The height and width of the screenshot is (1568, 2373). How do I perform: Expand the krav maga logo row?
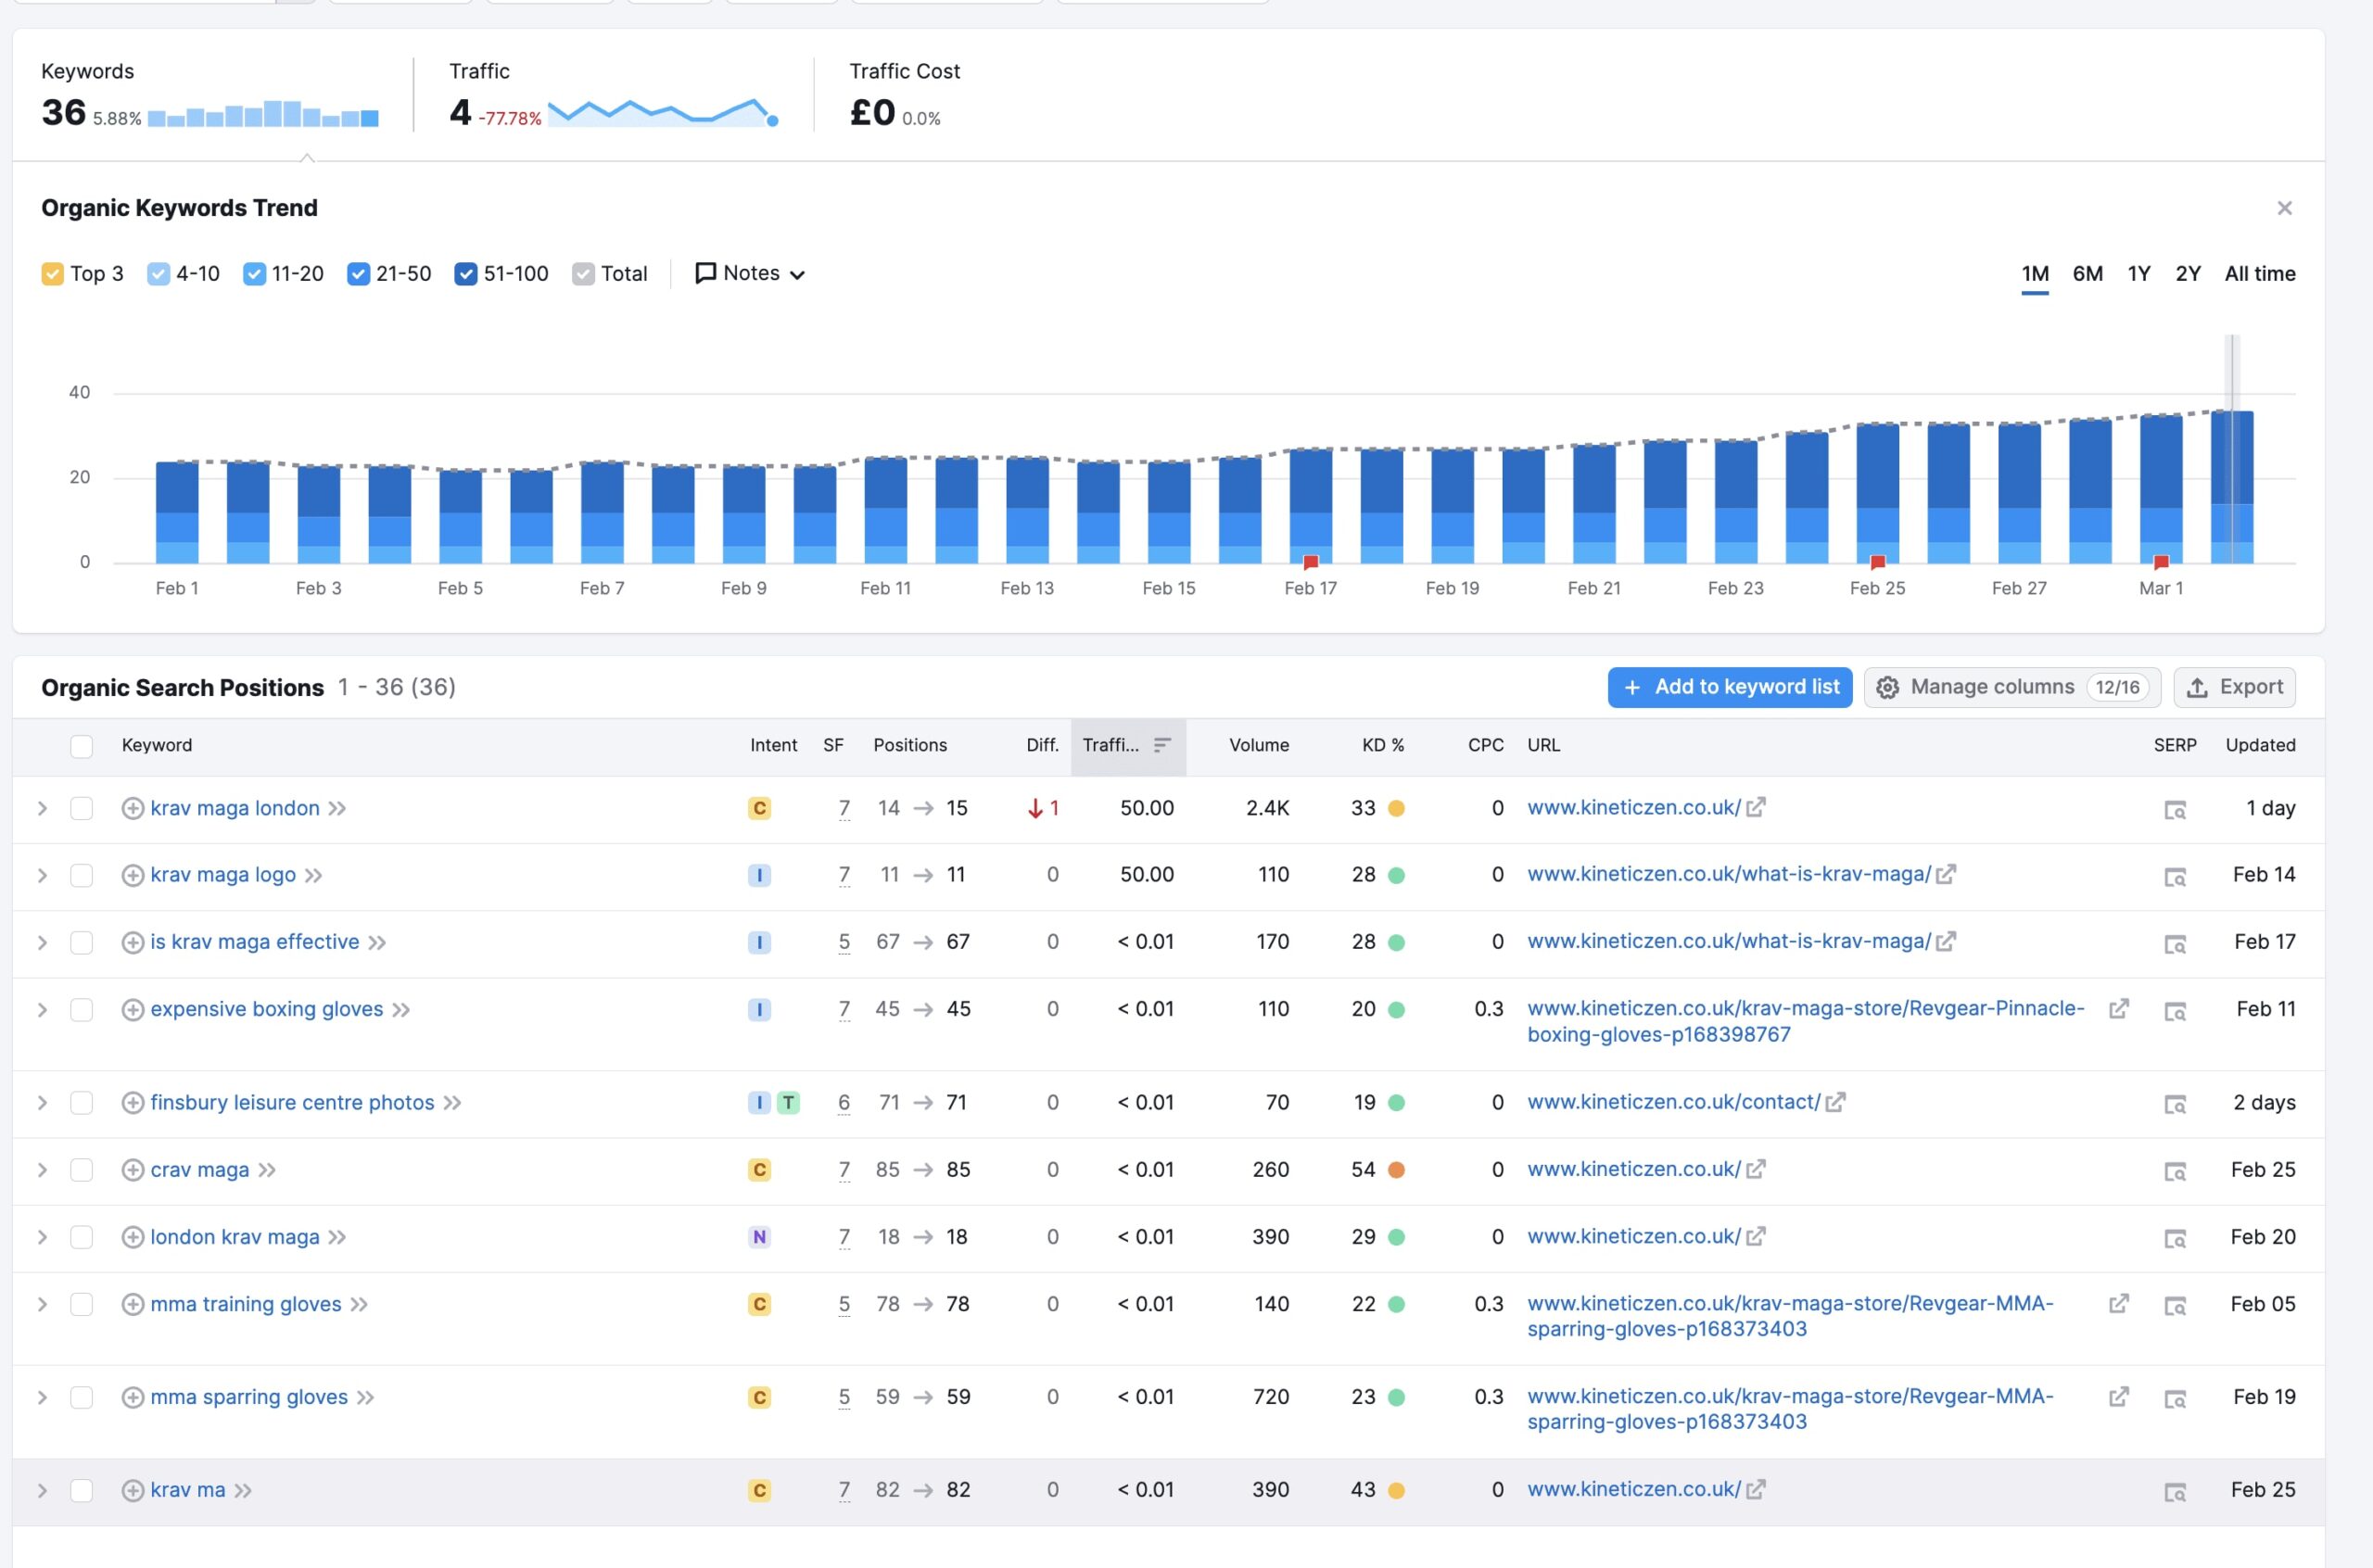[42, 875]
